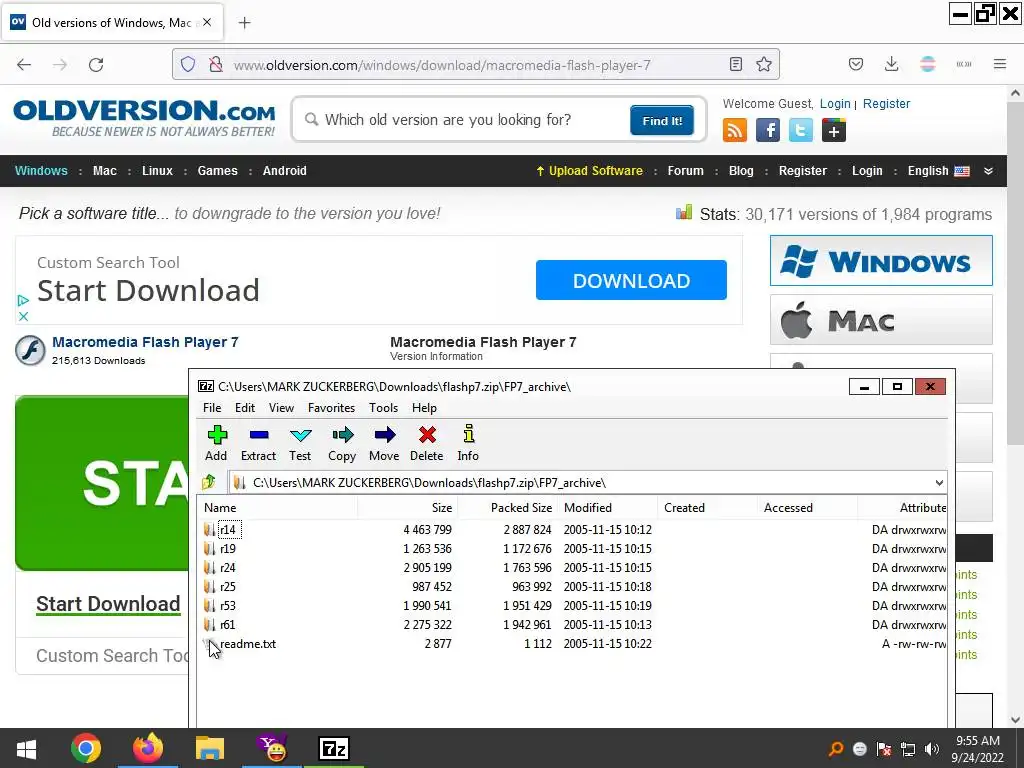Click the Google plus share icon
This screenshot has width=1024, height=768.
pyautogui.click(x=834, y=130)
